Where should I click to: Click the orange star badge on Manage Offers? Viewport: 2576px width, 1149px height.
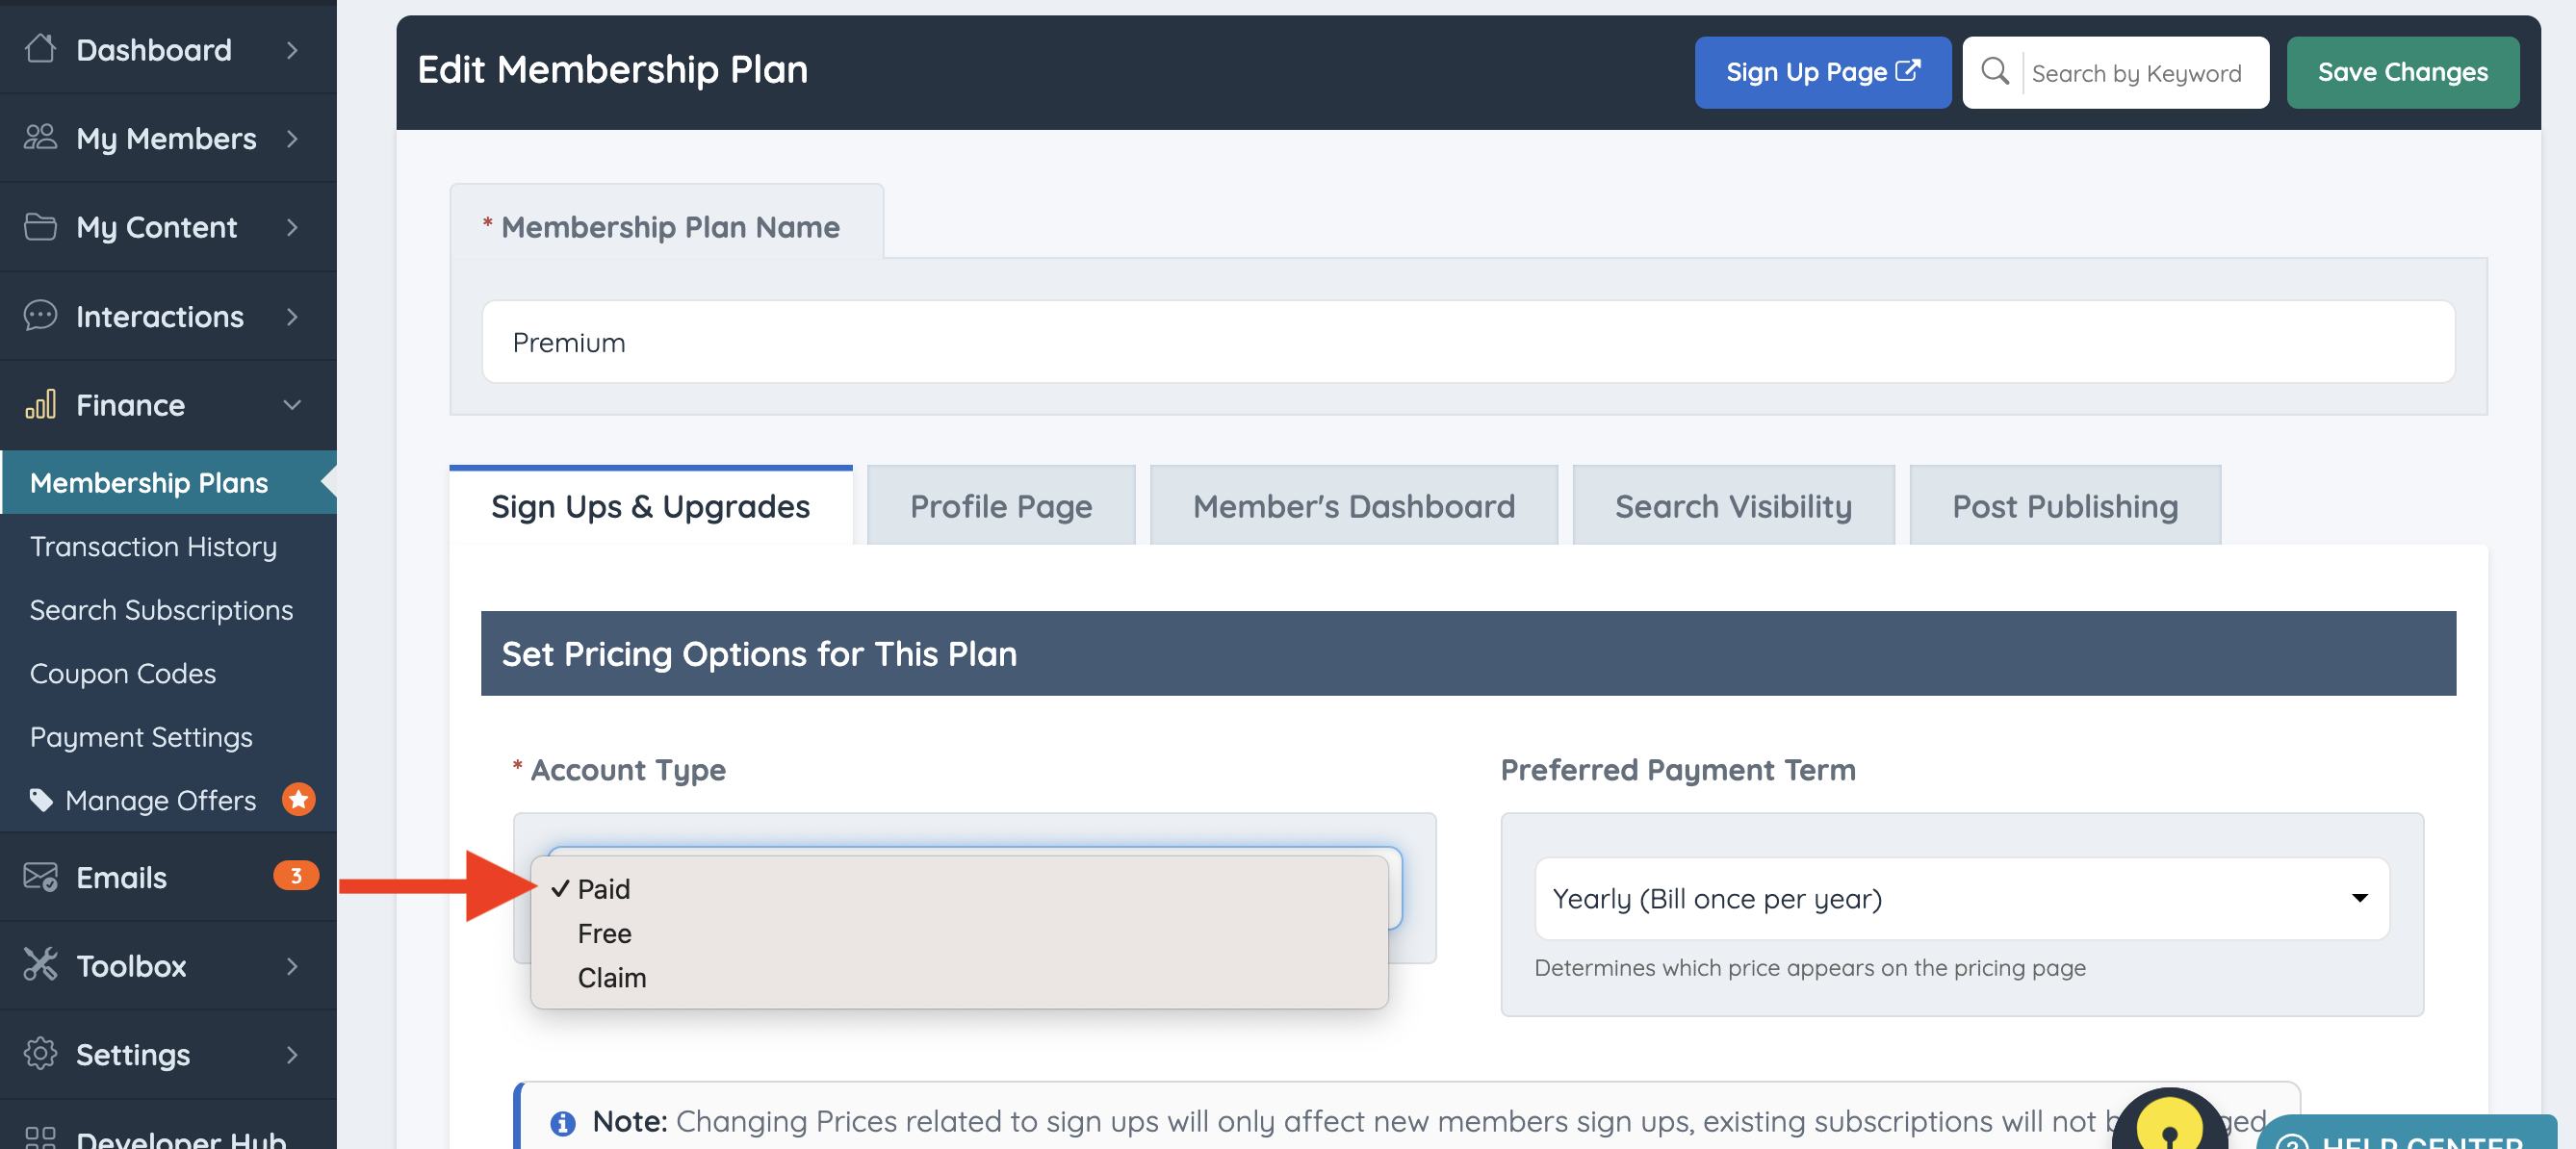point(298,799)
